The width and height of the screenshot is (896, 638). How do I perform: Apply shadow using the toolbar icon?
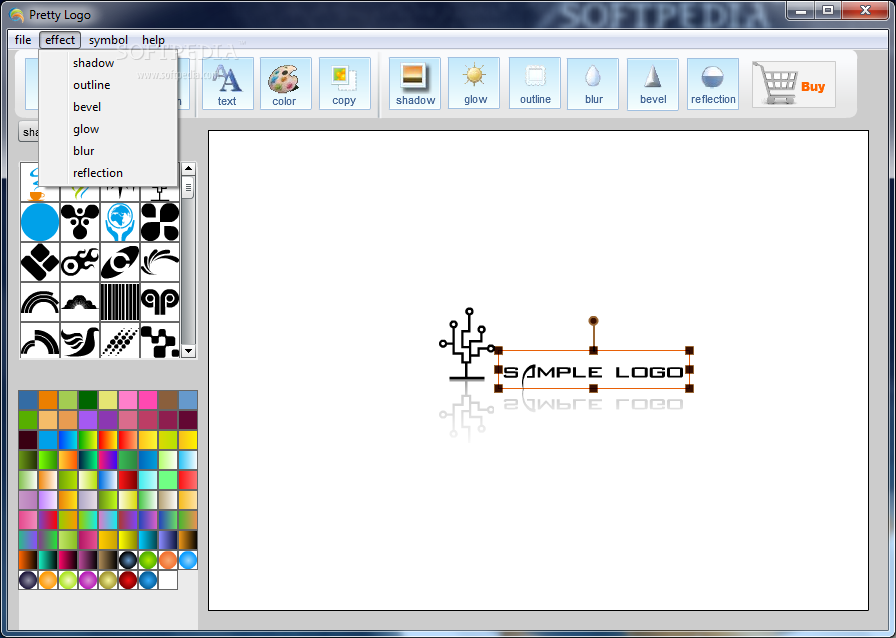pos(415,83)
